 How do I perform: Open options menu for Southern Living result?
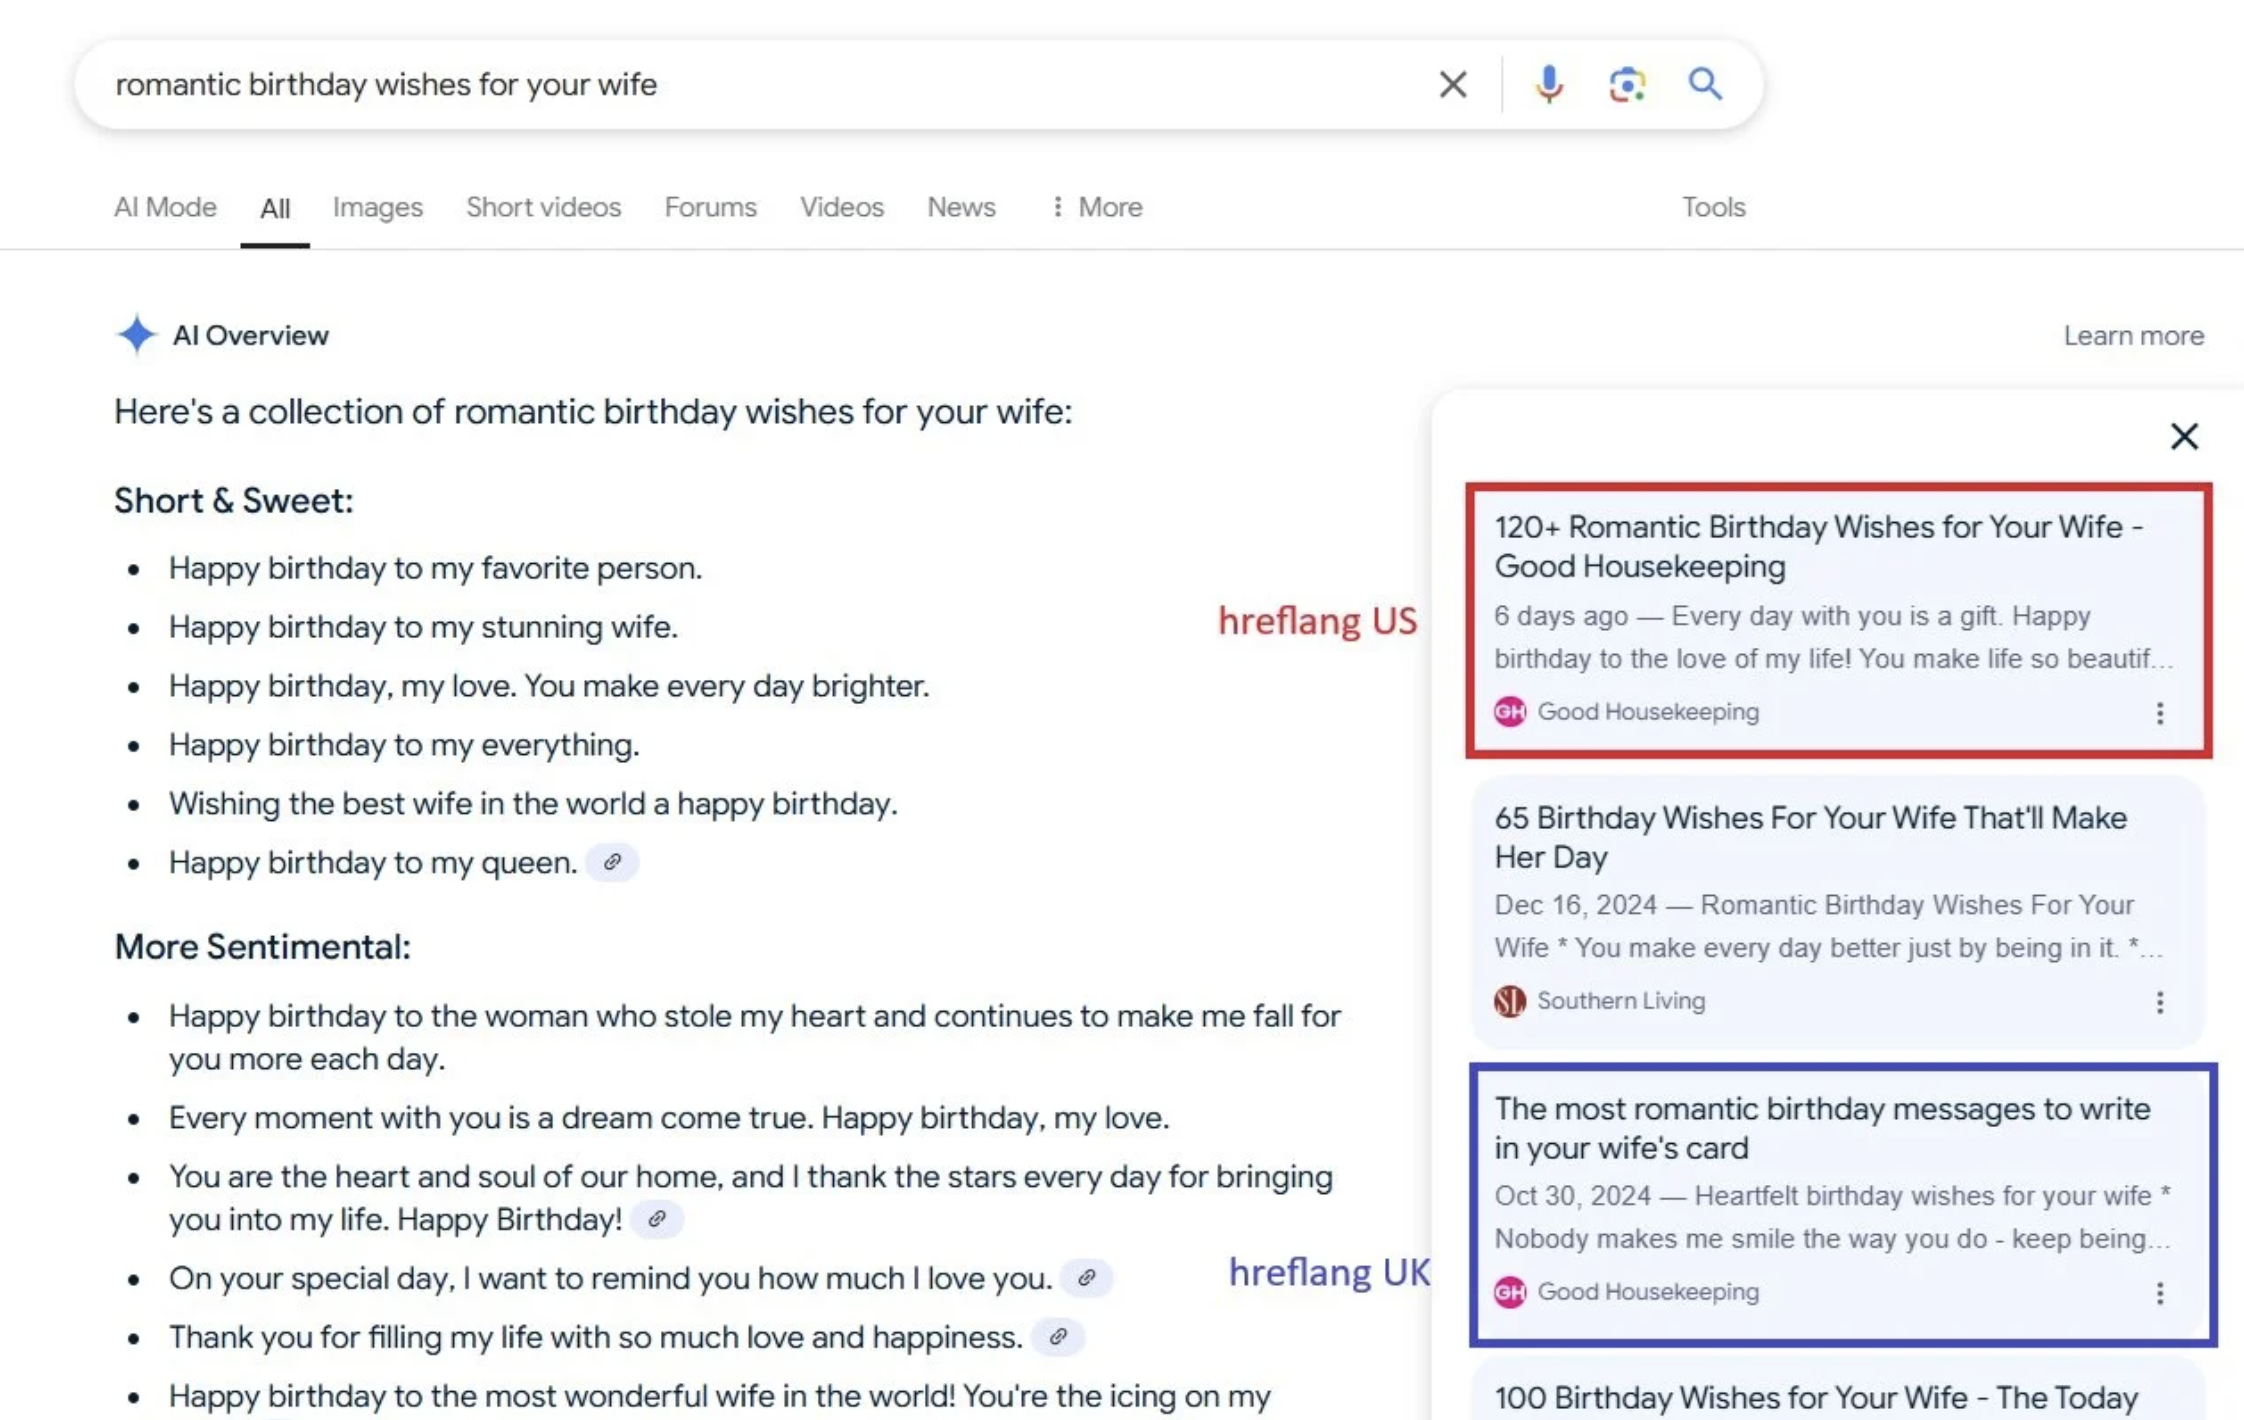coord(2160,1002)
